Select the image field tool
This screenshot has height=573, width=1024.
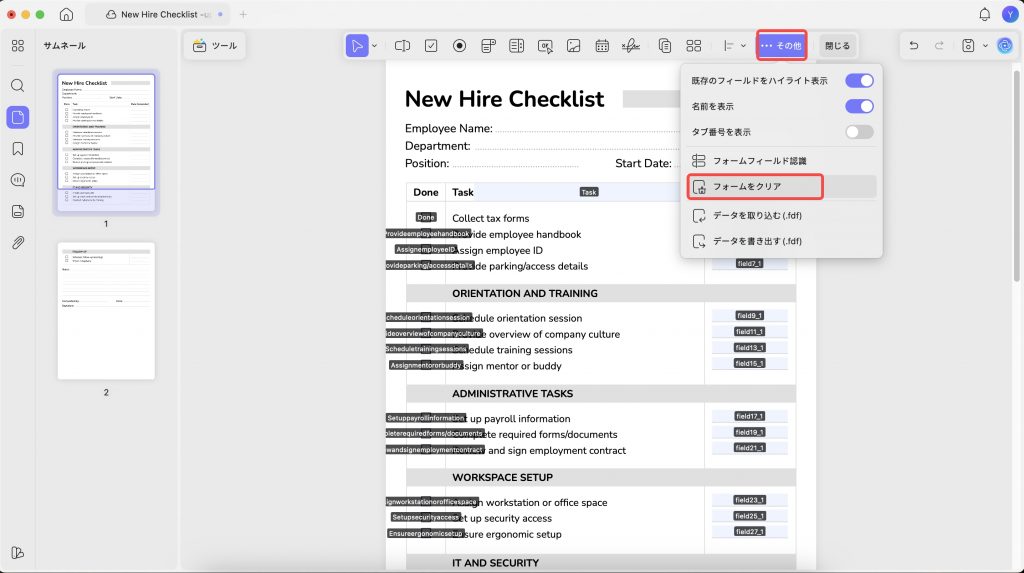pos(573,46)
